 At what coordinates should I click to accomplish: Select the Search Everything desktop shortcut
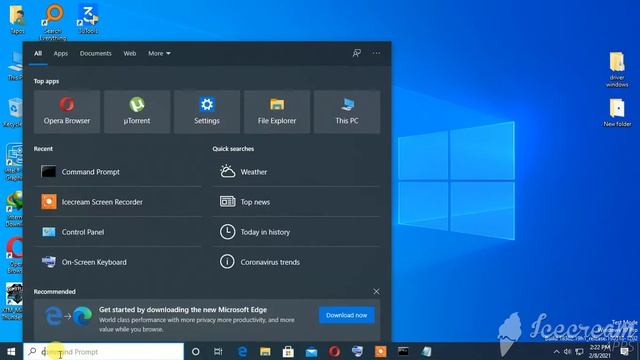tap(53, 22)
